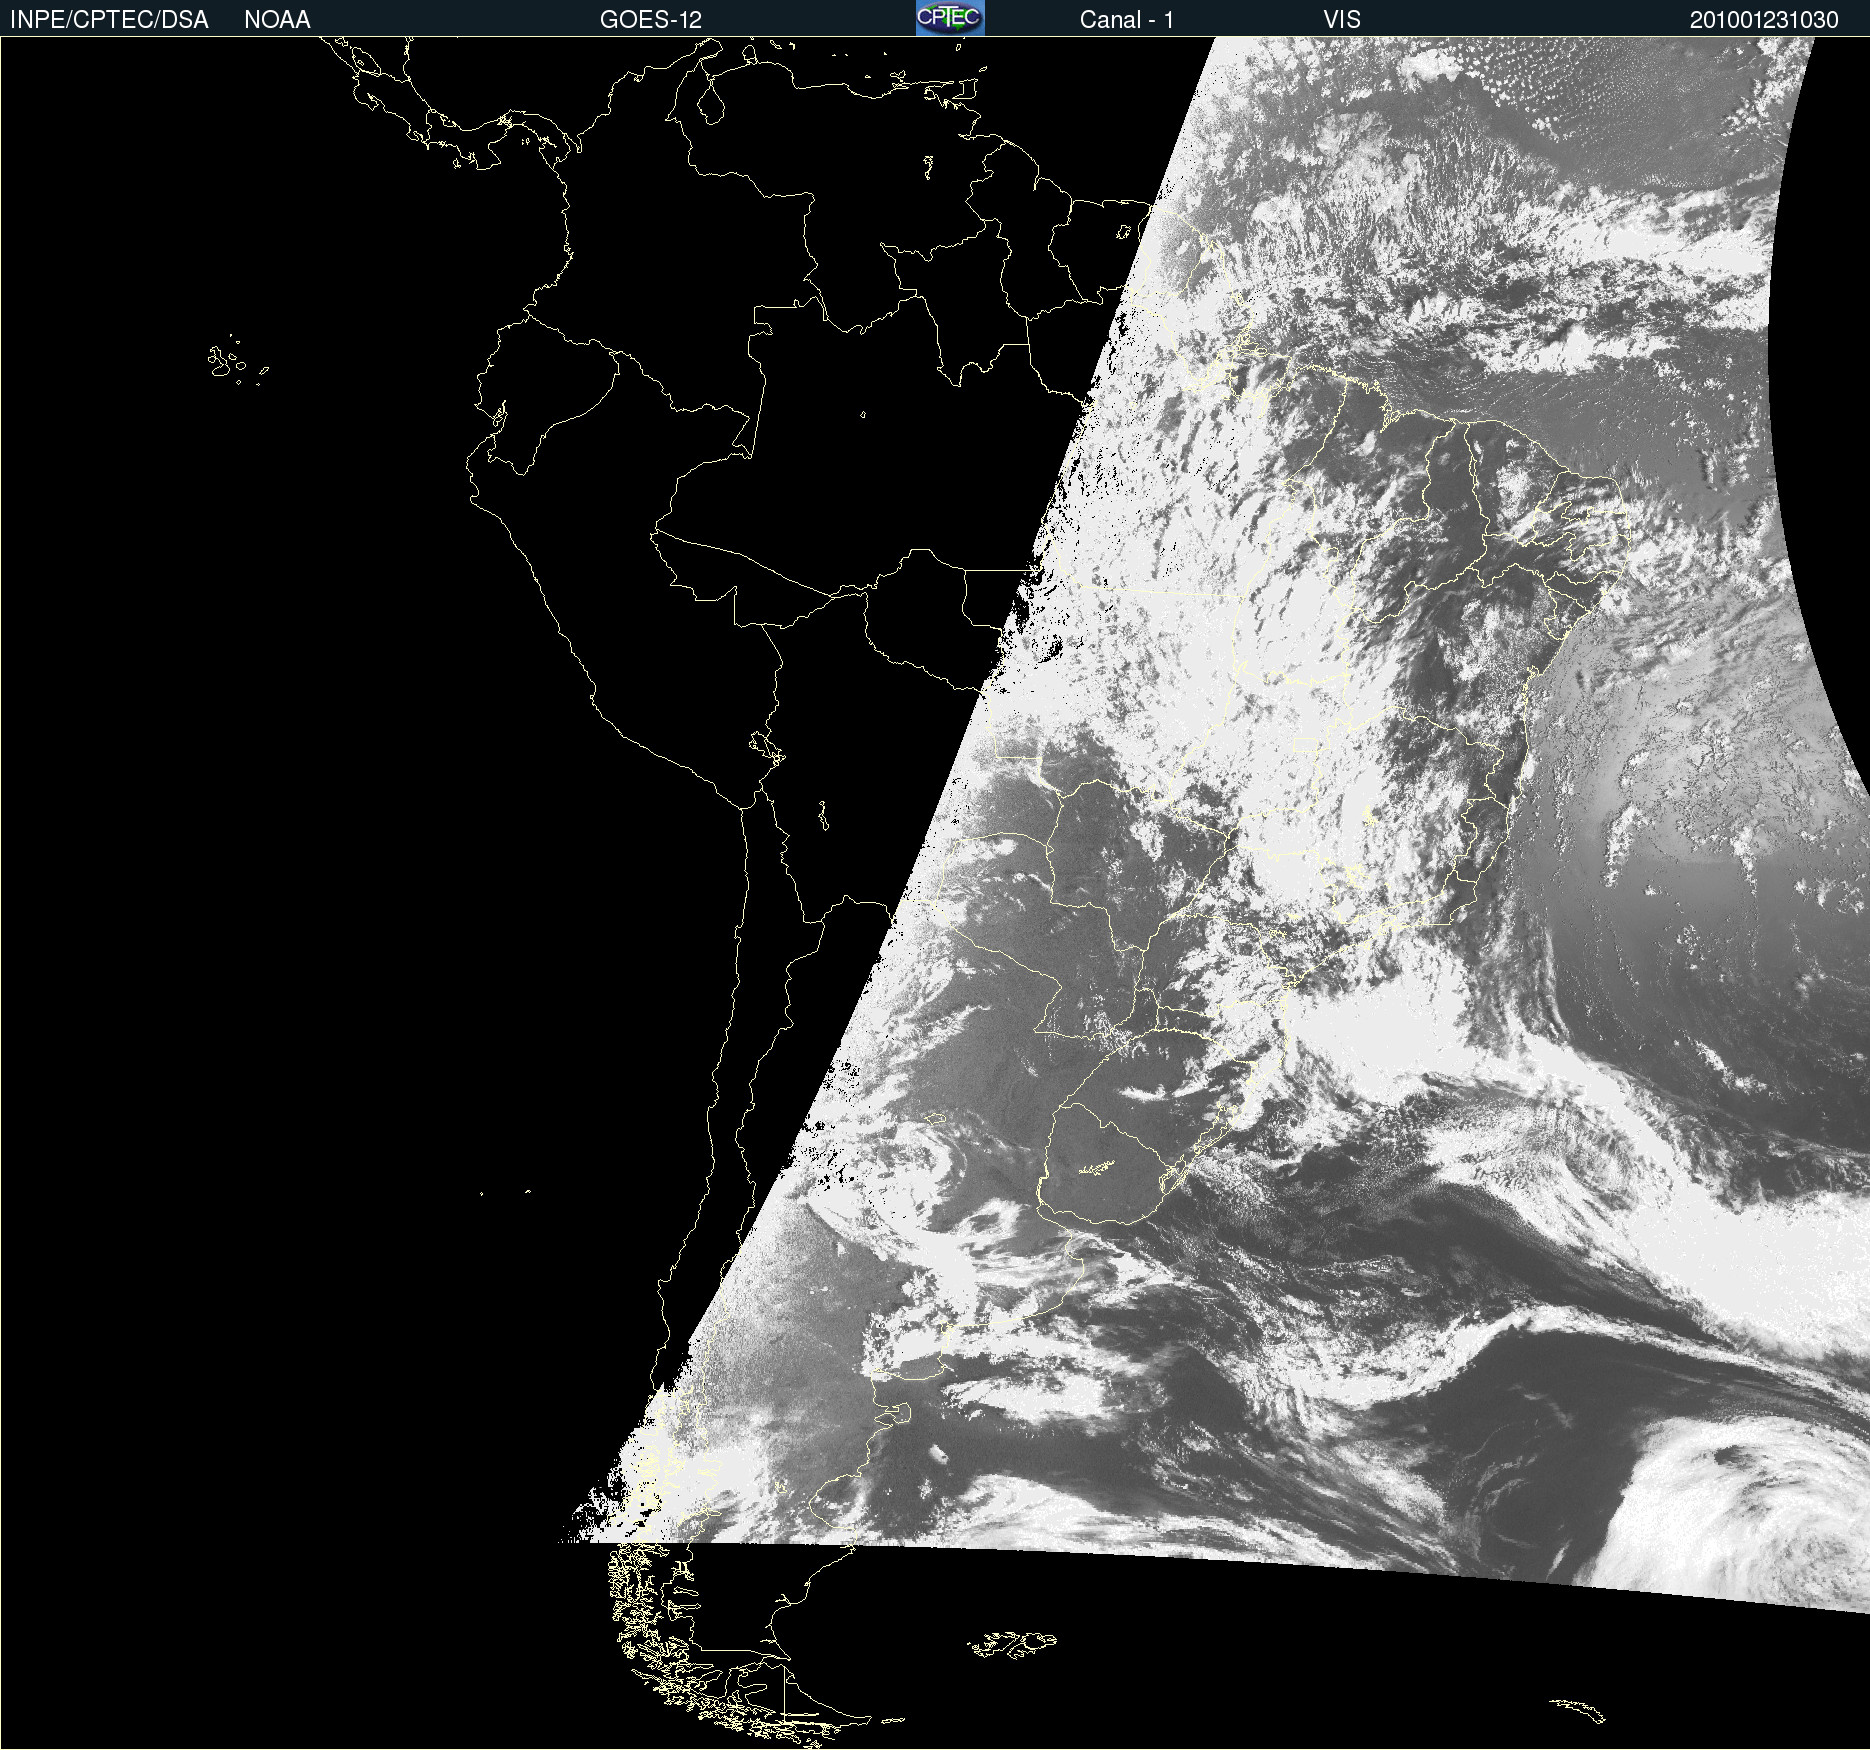Click the CPTEC logo in header
This screenshot has height=1750, width=1870.
pyautogui.click(x=950, y=18)
